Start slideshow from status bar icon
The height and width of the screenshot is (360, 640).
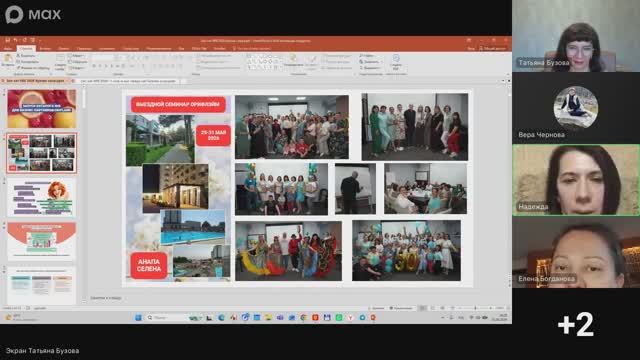pyautogui.click(x=452, y=308)
